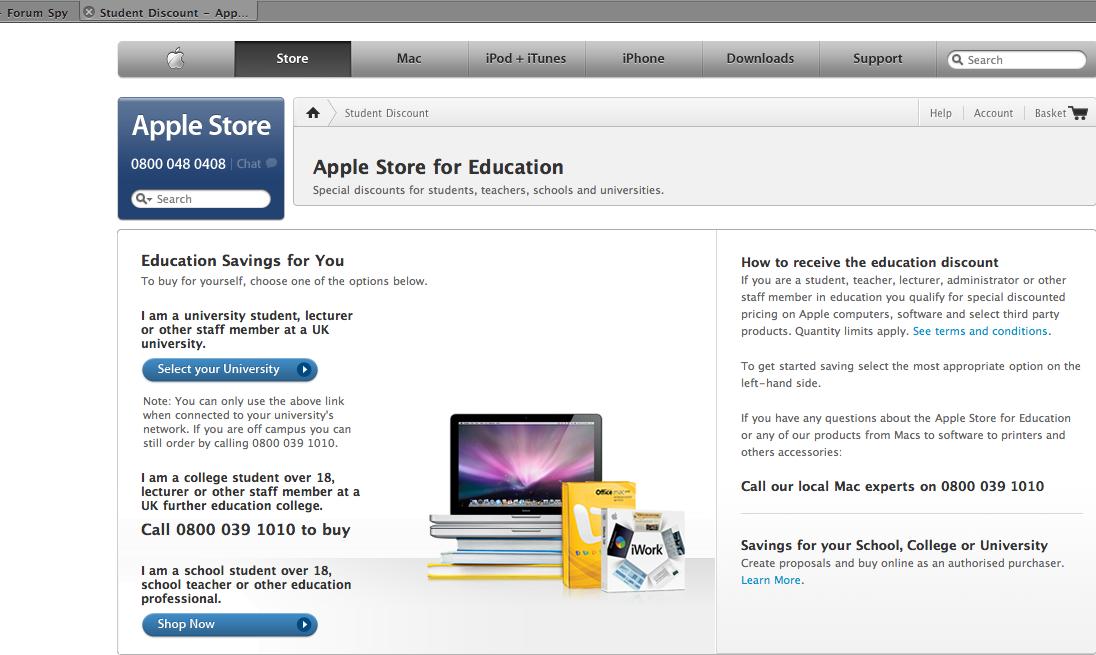Viewport: 1096px width, 655px height.
Task: Click Education Savings for You heading
Action: tap(243, 261)
